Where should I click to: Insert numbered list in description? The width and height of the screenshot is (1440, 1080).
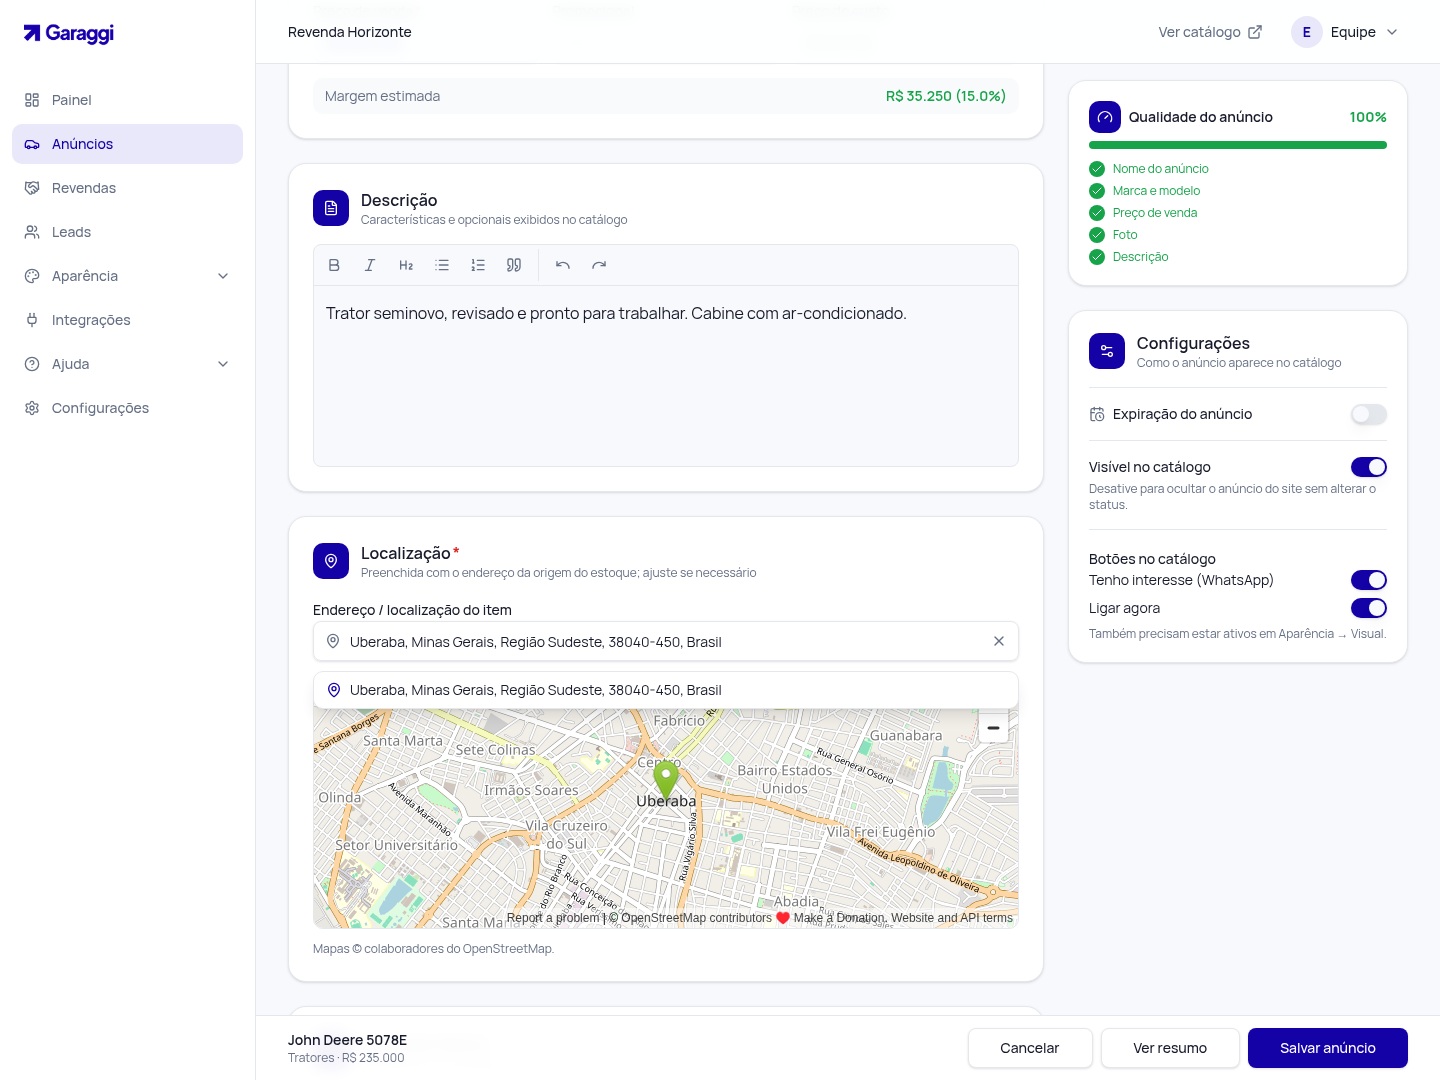click(478, 265)
